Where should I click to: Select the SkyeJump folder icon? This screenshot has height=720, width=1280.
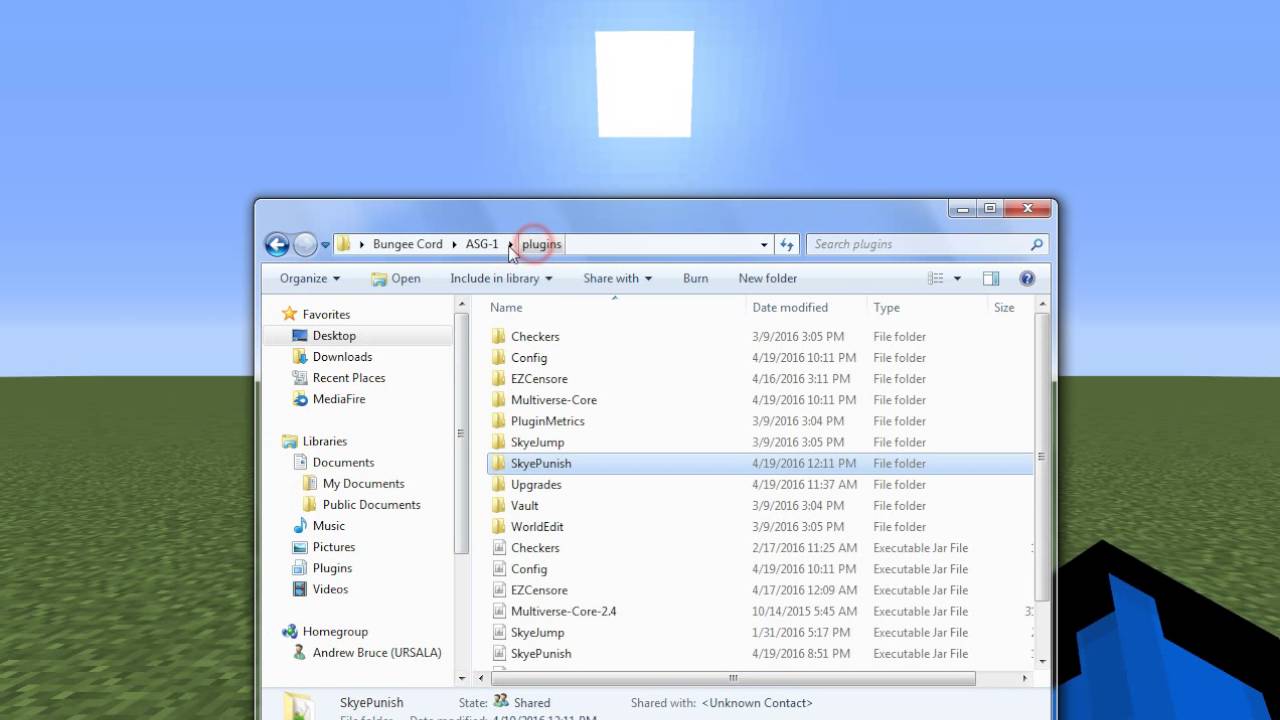click(499, 441)
